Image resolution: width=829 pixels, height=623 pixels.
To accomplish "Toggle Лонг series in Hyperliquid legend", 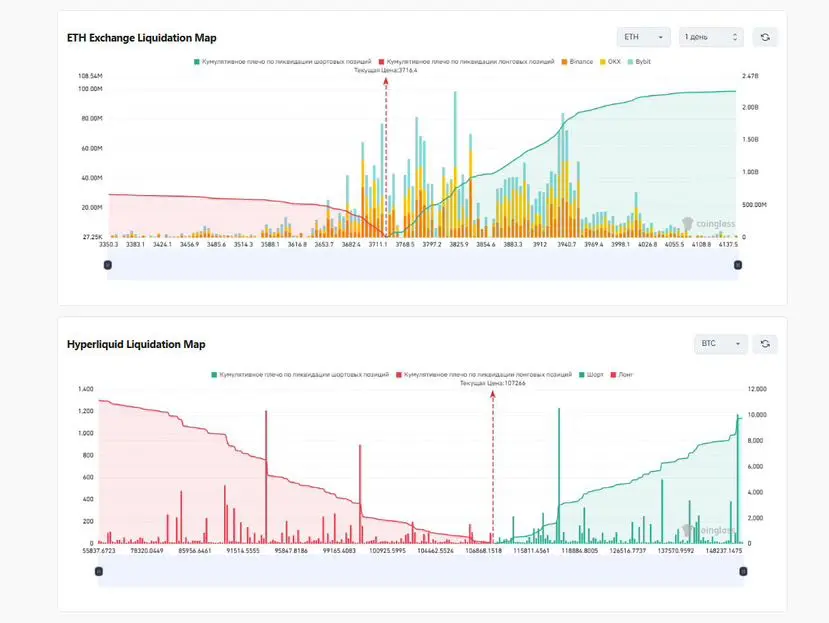I will pyautogui.click(x=621, y=374).
